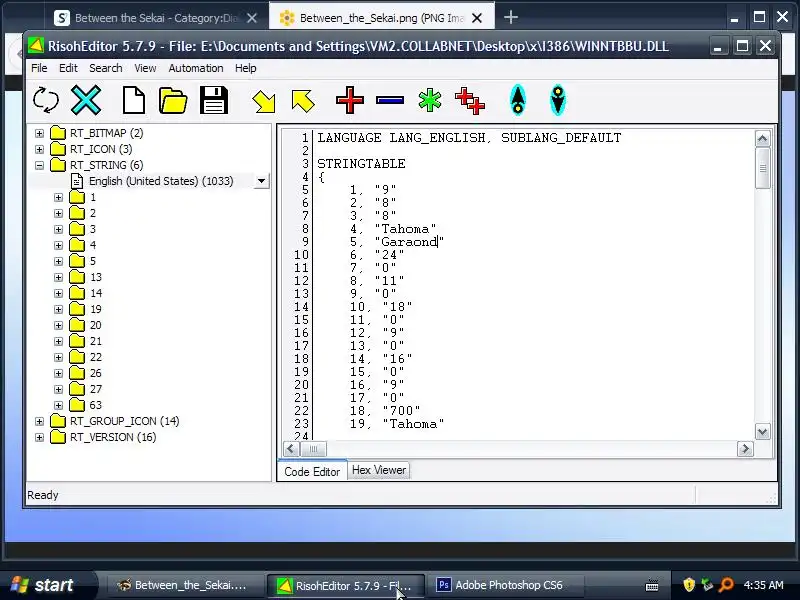Click the cyan up arrow icon
The width and height of the screenshot is (800, 600).
tap(518, 100)
